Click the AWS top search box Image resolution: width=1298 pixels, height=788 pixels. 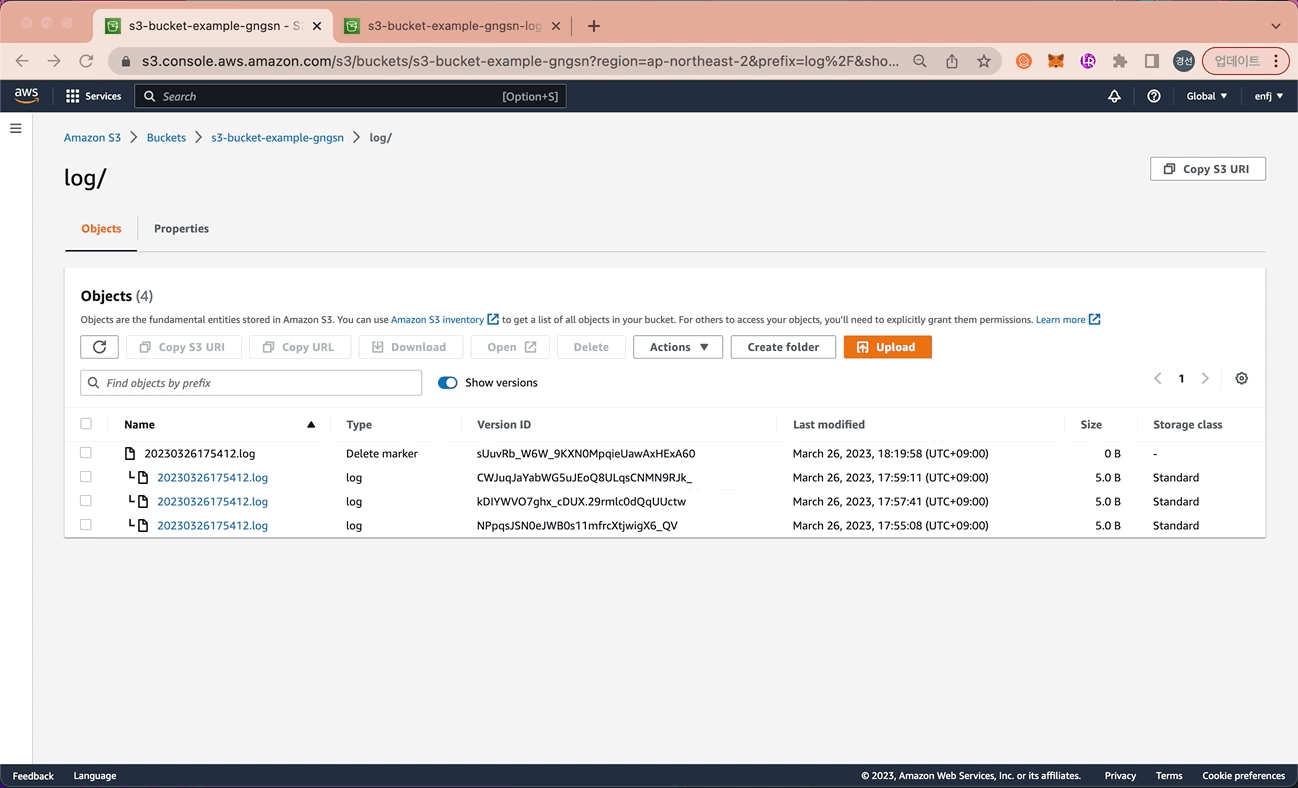click(x=350, y=96)
